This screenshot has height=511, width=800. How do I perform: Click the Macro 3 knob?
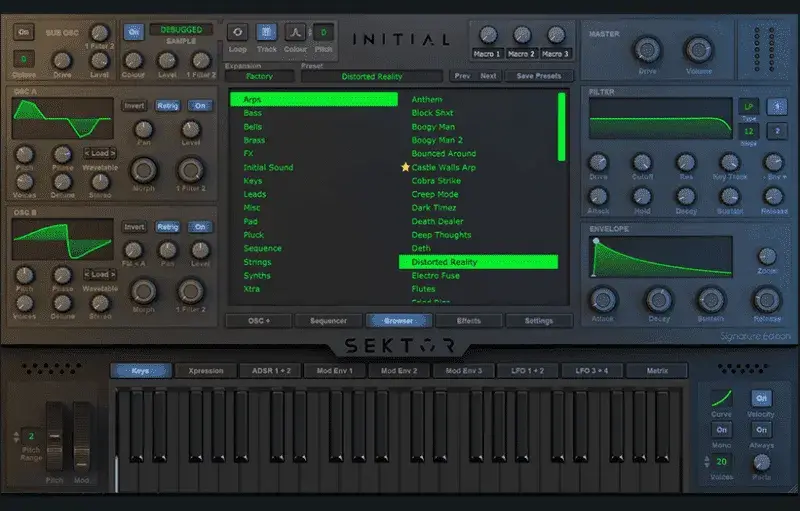[556, 35]
